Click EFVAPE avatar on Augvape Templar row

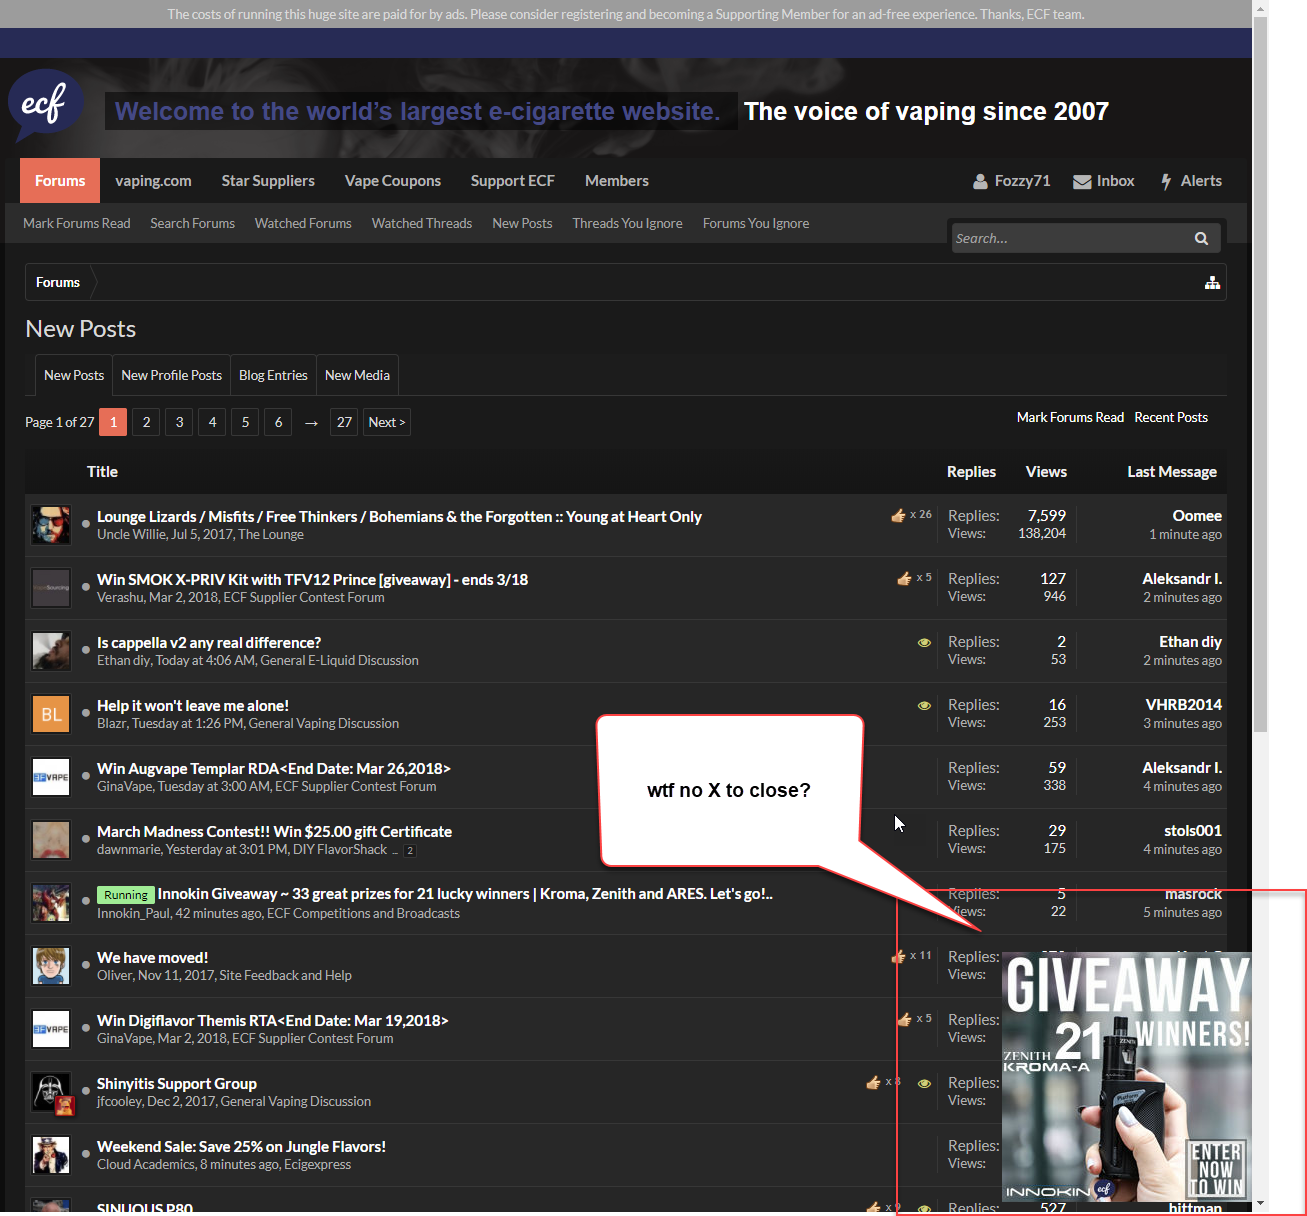pyautogui.click(x=51, y=777)
